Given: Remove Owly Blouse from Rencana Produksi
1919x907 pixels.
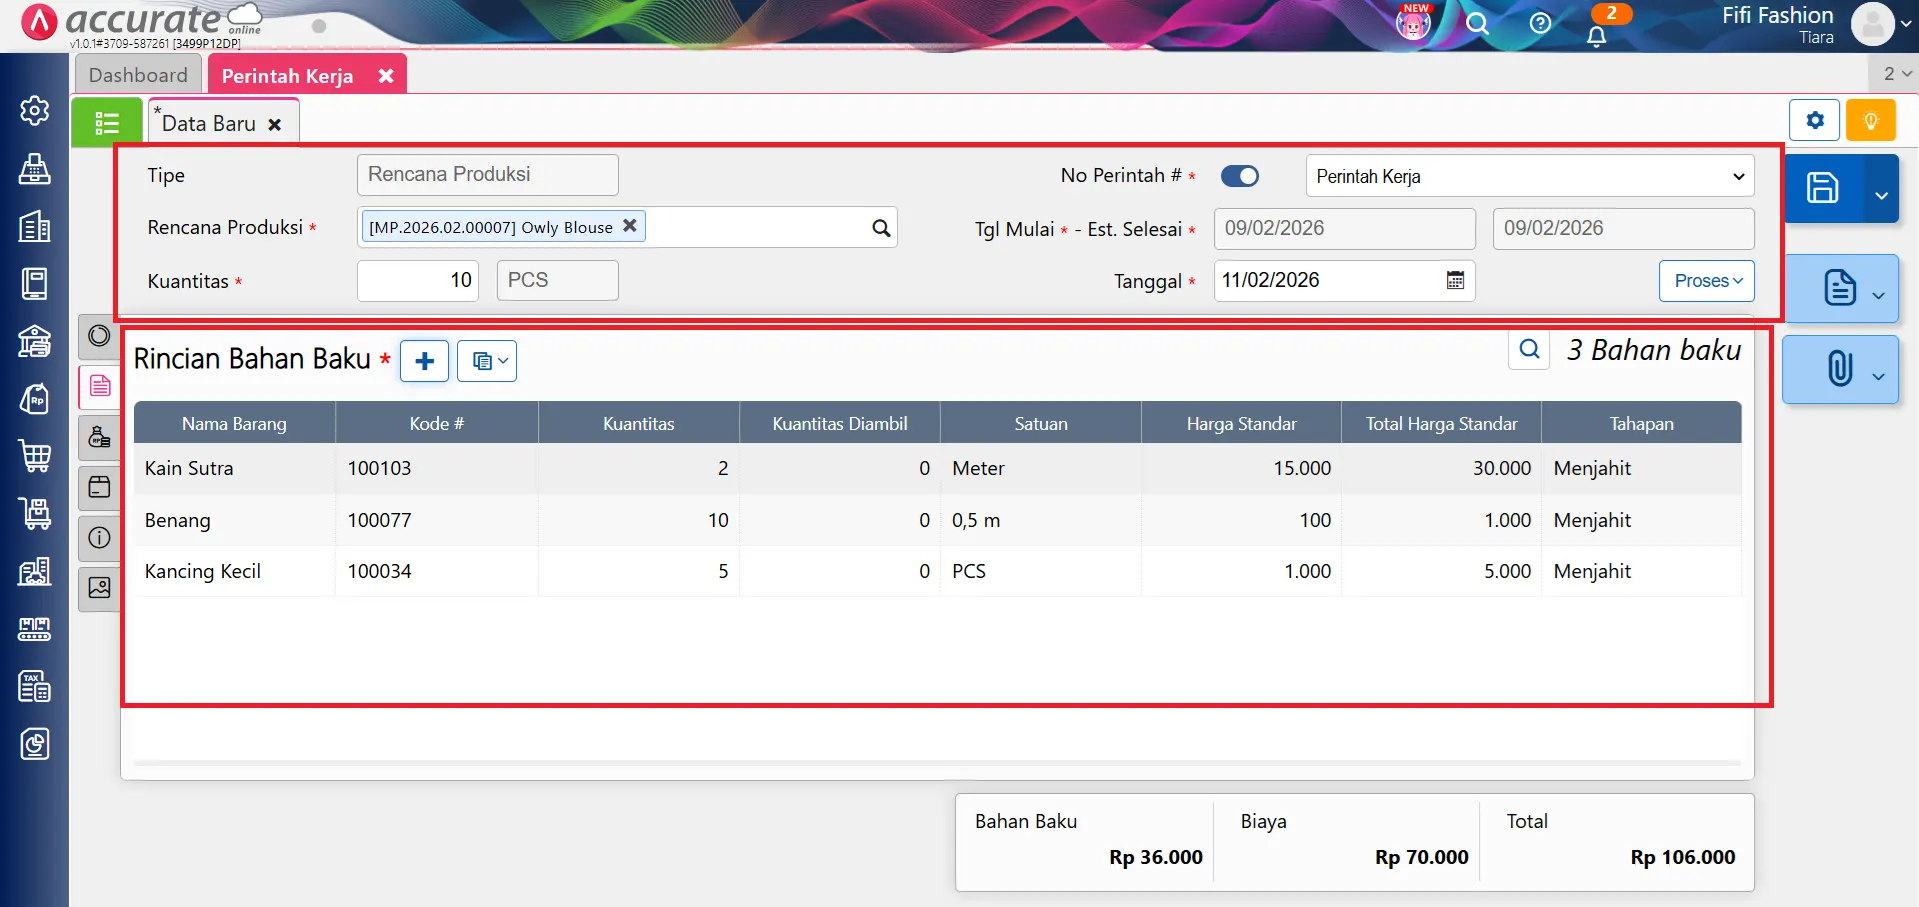Looking at the screenshot, I should coord(630,226).
